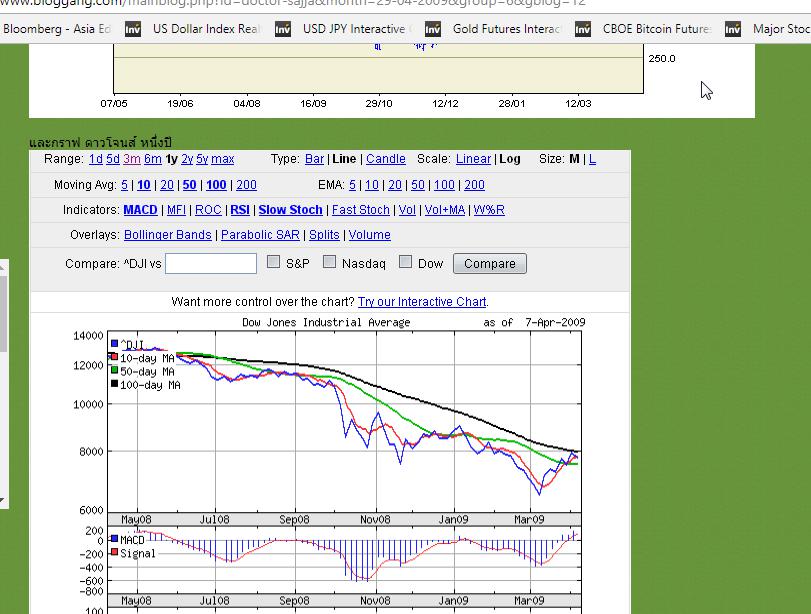Image resolution: width=811 pixels, height=614 pixels.
Task: Add the 200-day EMA
Action: [x=474, y=185]
